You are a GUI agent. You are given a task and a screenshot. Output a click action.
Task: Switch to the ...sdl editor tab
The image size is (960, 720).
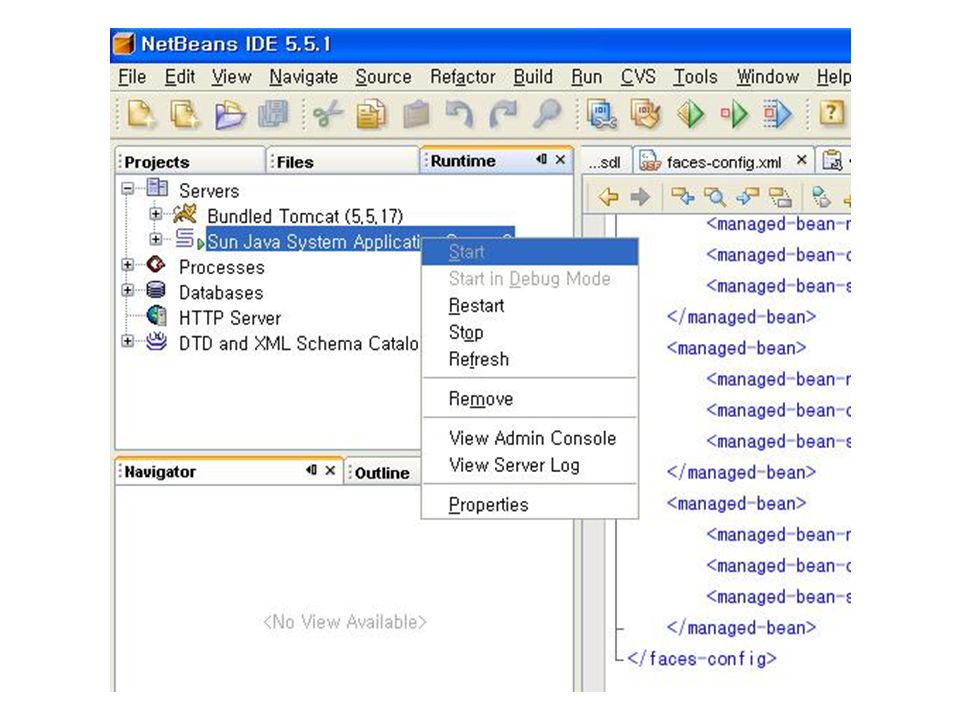point(605,162)
